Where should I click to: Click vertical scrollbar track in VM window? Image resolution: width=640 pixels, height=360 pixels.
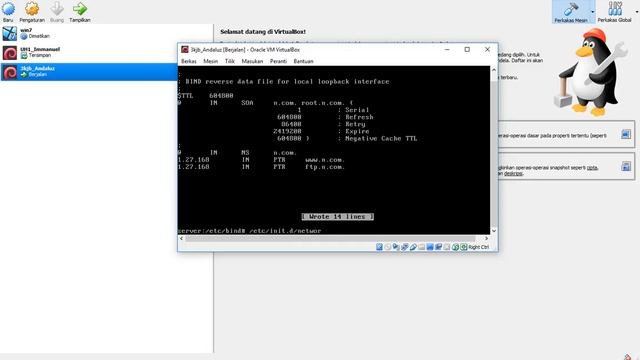click(x=494, y=150)
